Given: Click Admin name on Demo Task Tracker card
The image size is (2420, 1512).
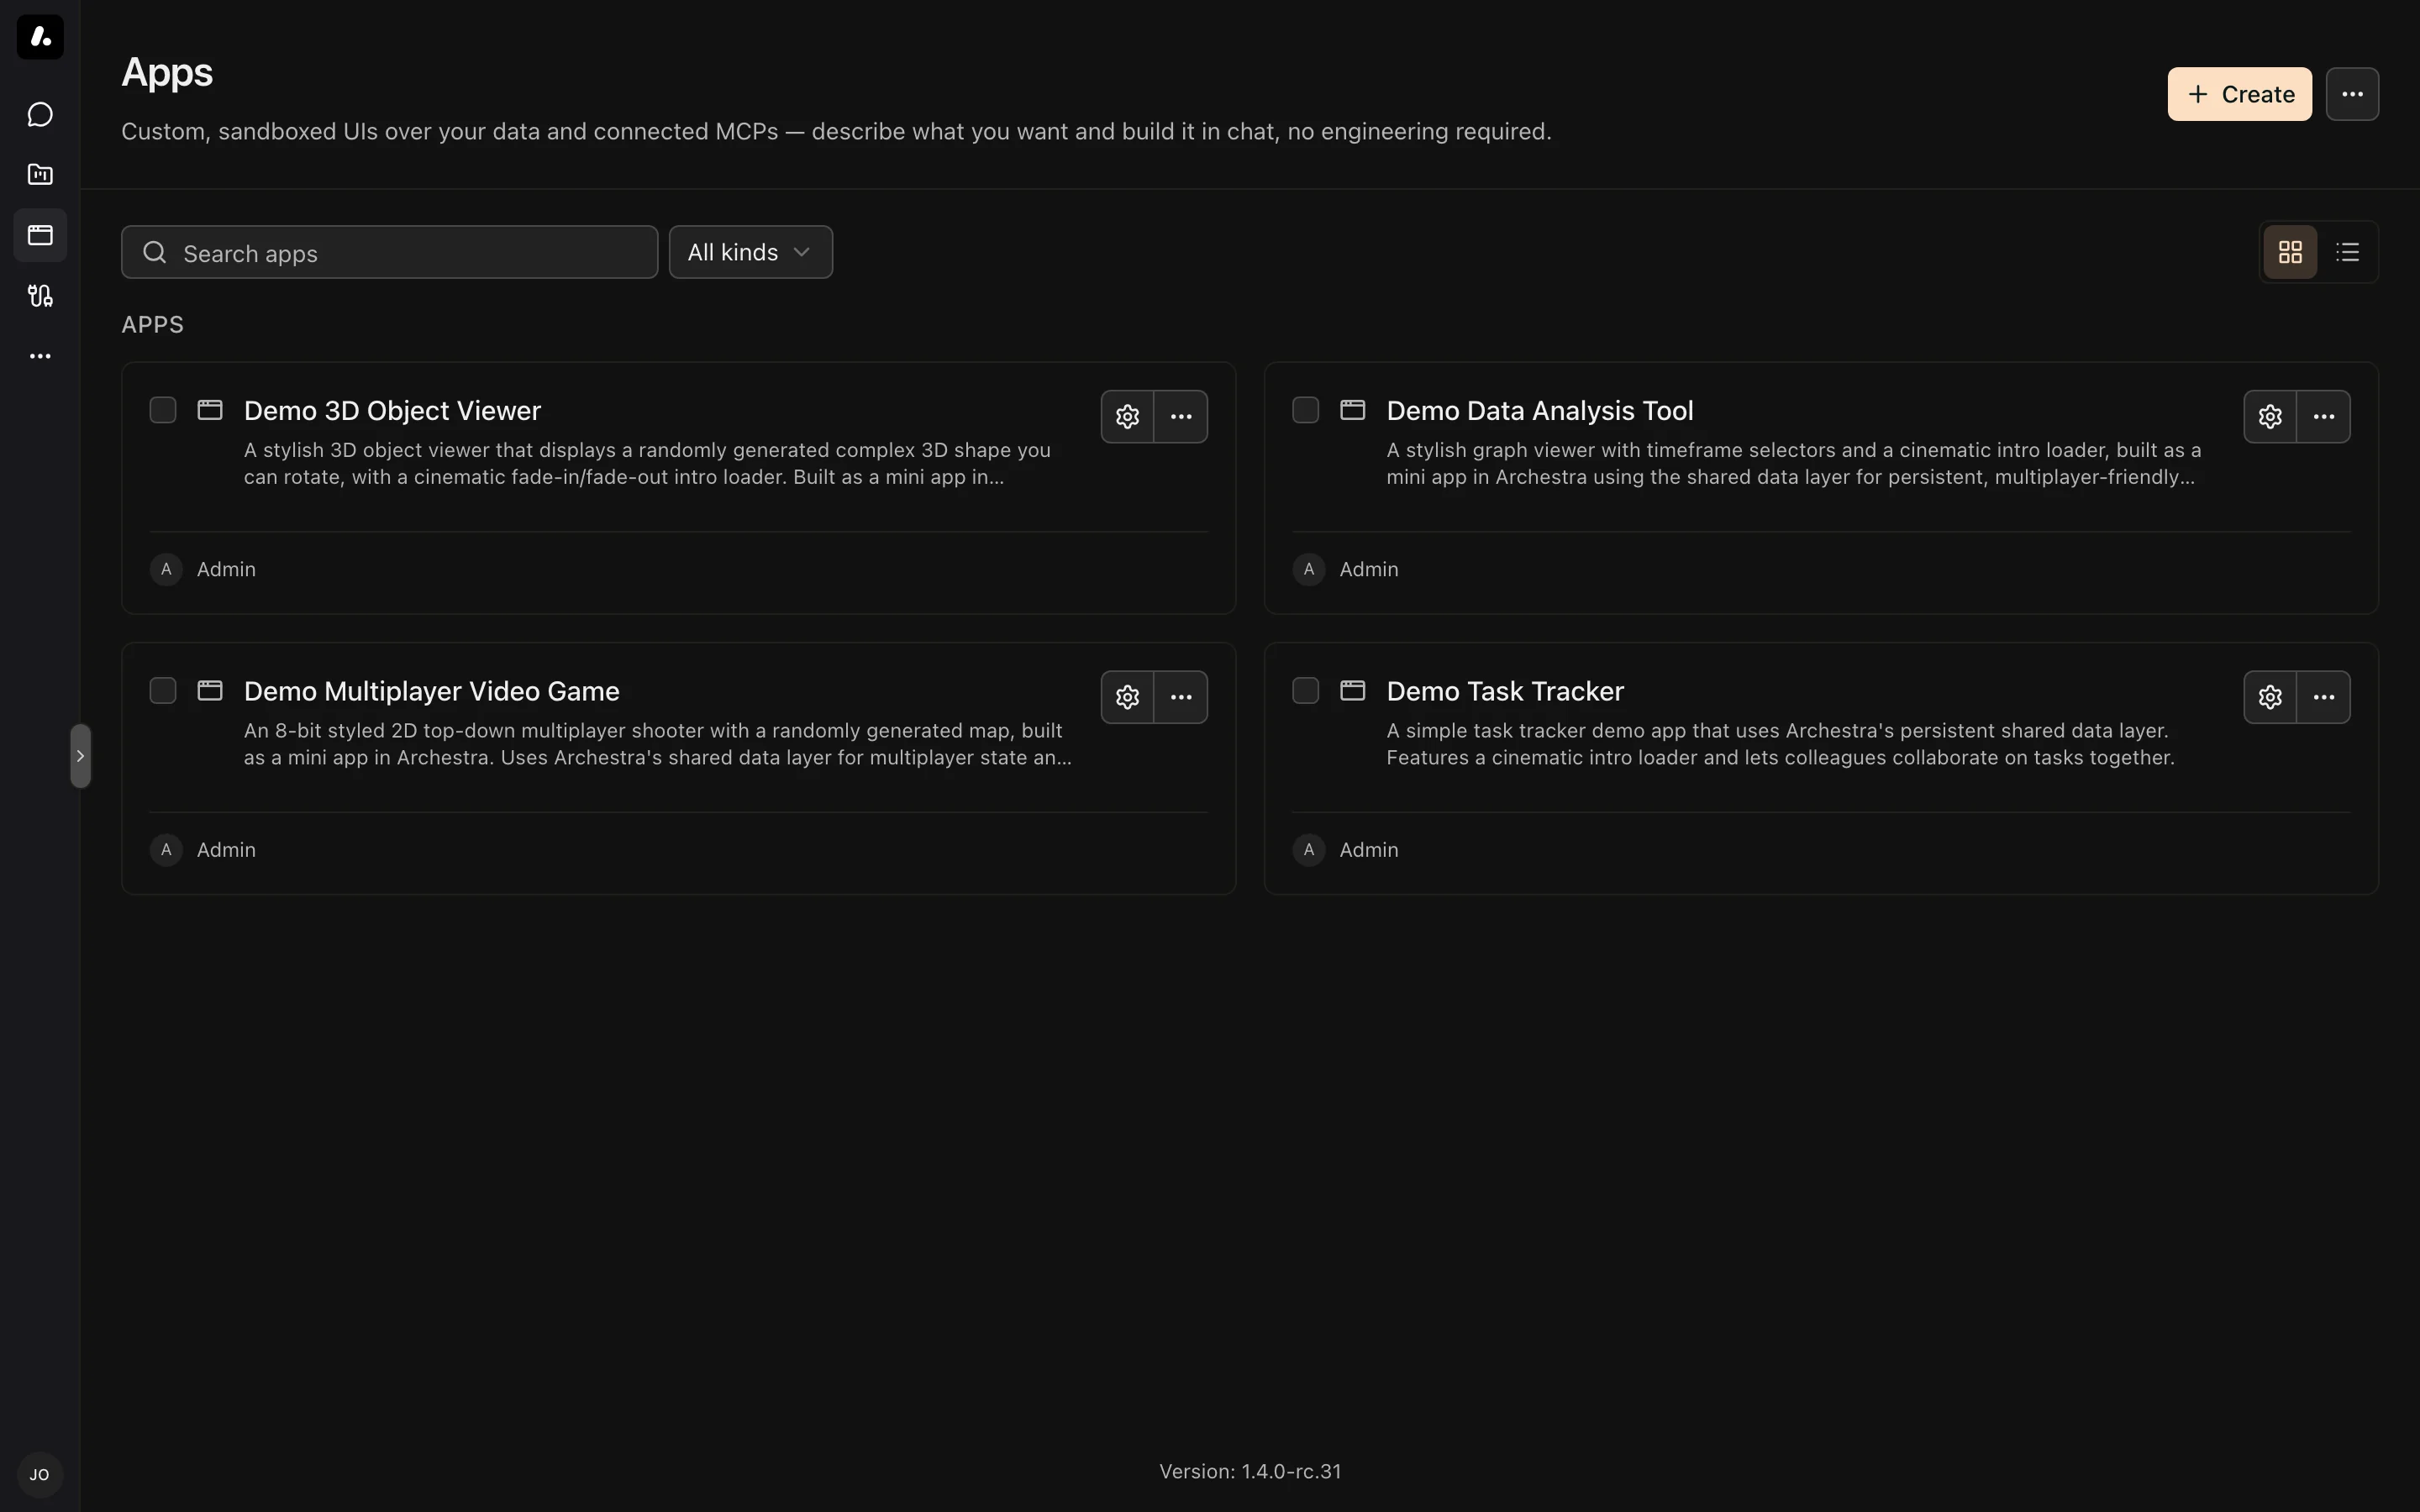Looking at the screenshot, I should pyautogui.click(x=1369, y=850).
